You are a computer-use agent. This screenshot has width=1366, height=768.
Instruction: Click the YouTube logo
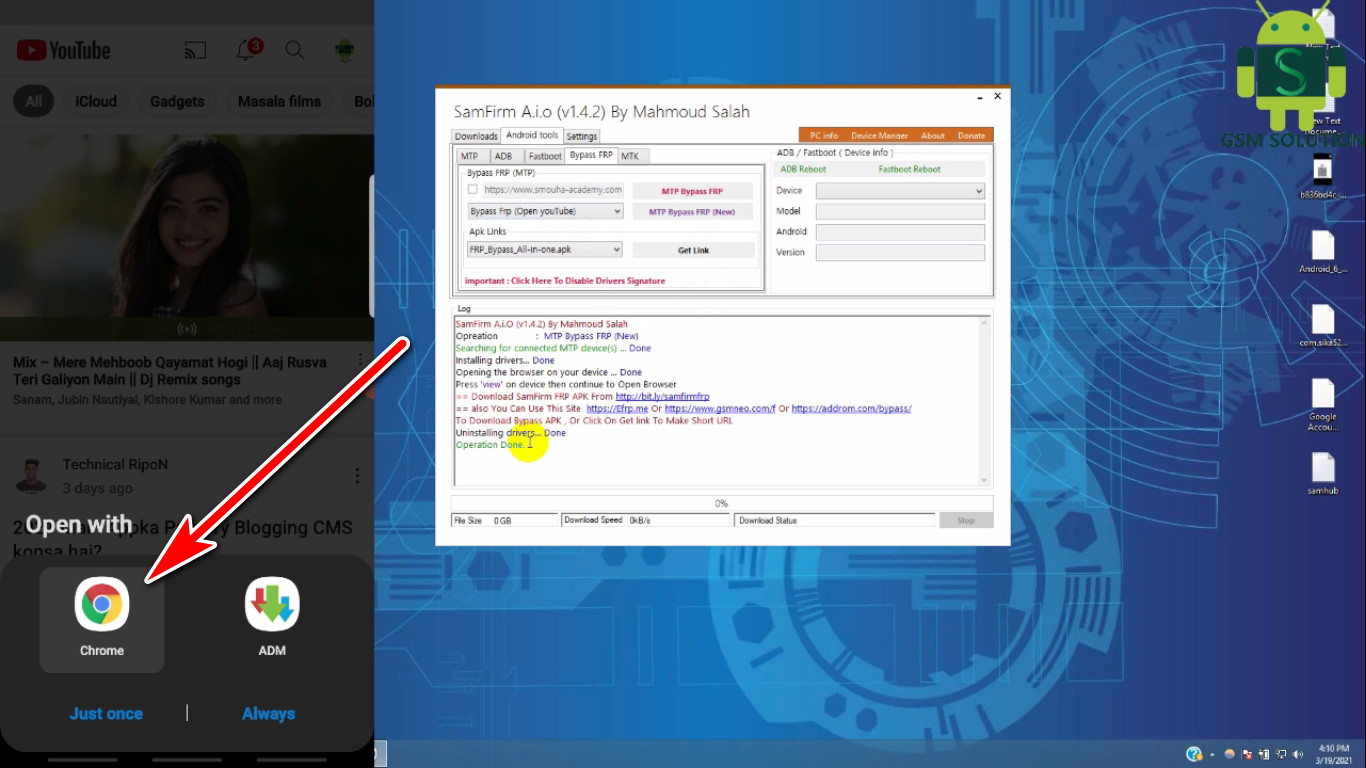pyautogui.click(x=63, y=49)
